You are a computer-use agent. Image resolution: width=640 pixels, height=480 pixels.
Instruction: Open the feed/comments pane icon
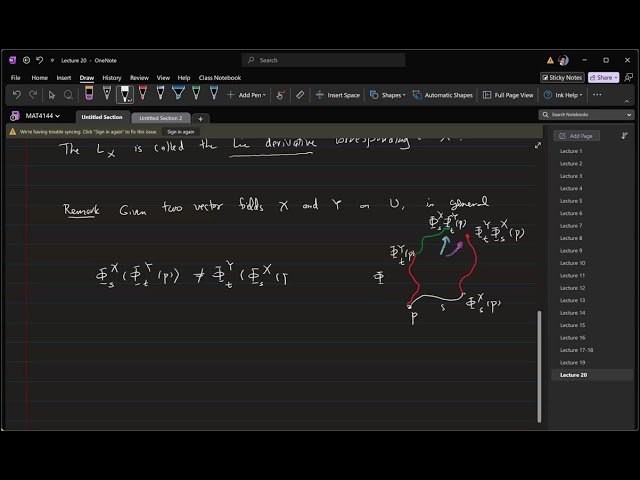tap(629, 77)
